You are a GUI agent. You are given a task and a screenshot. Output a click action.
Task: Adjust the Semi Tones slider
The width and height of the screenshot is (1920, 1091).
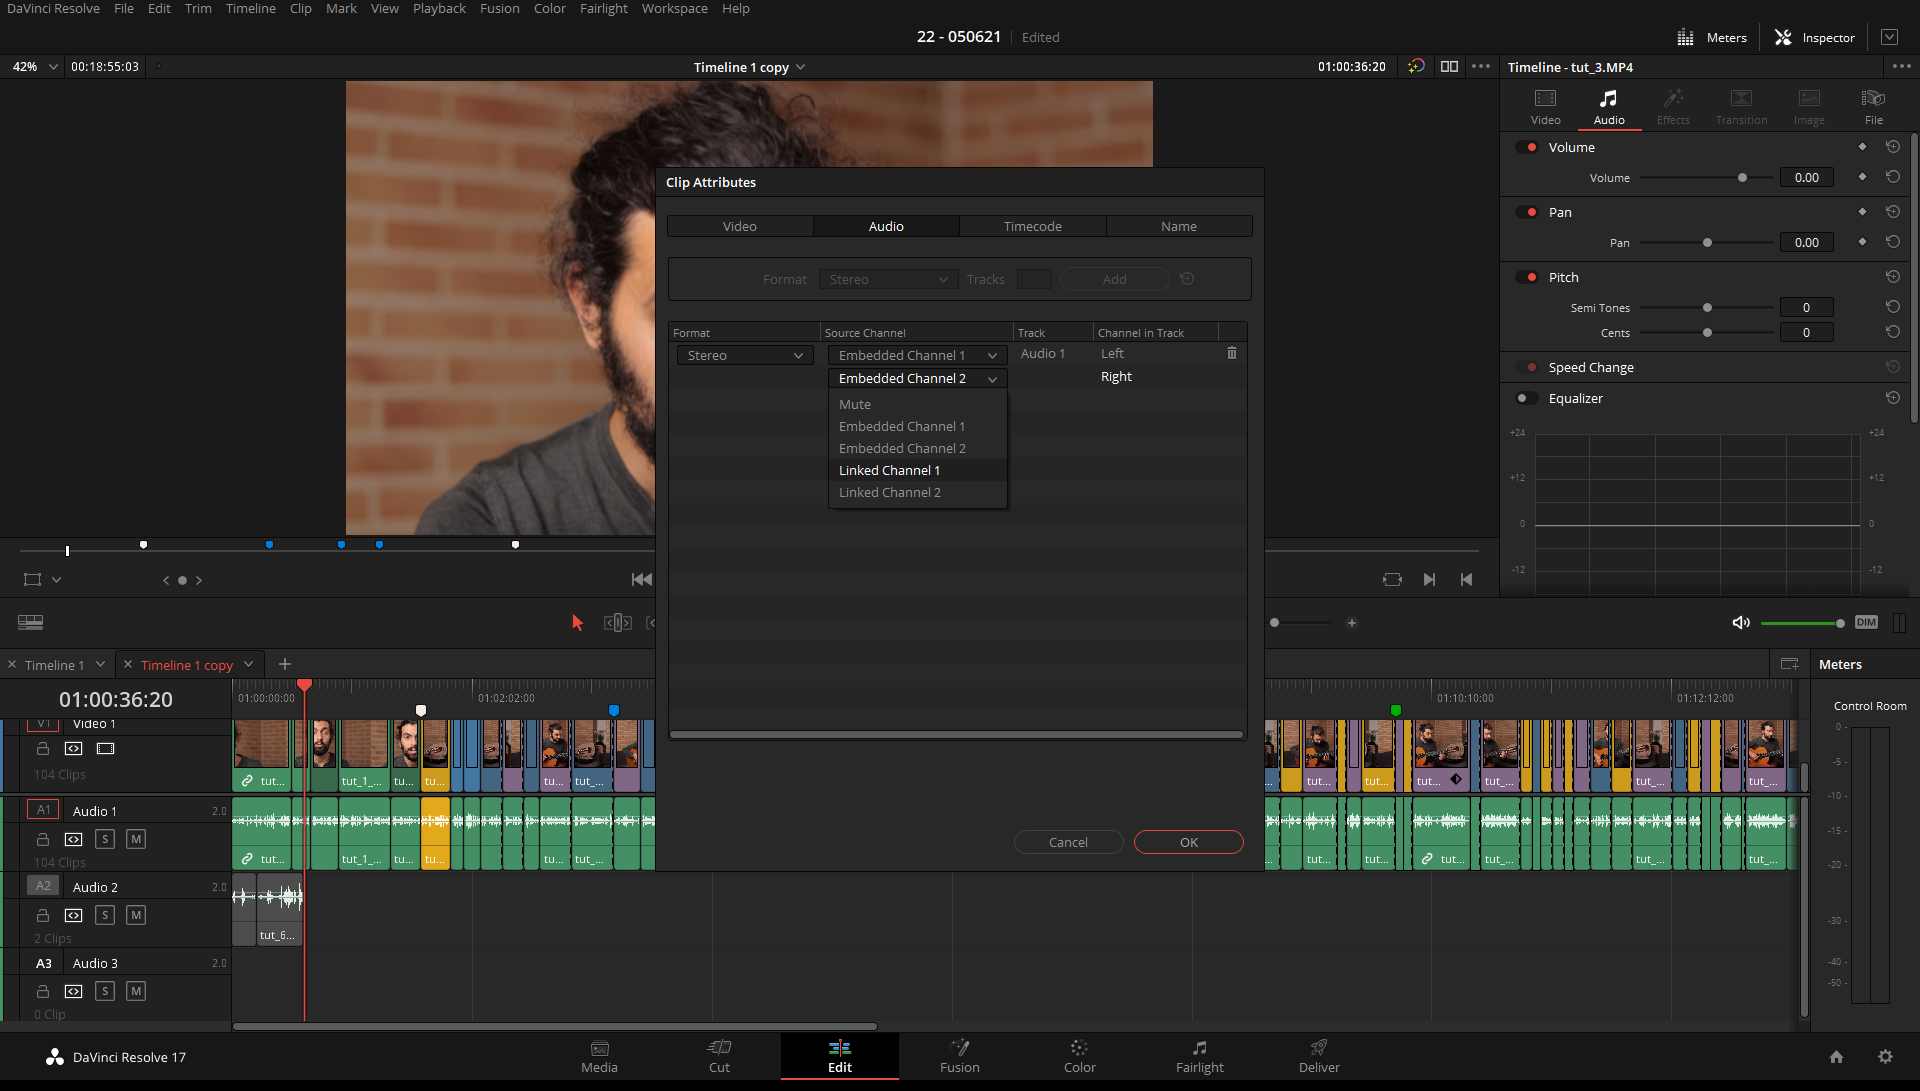point(1707,307)
